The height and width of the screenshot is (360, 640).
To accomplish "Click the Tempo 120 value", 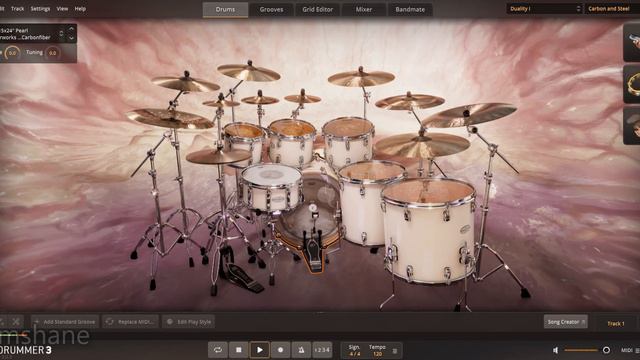I will pos(378,354).
